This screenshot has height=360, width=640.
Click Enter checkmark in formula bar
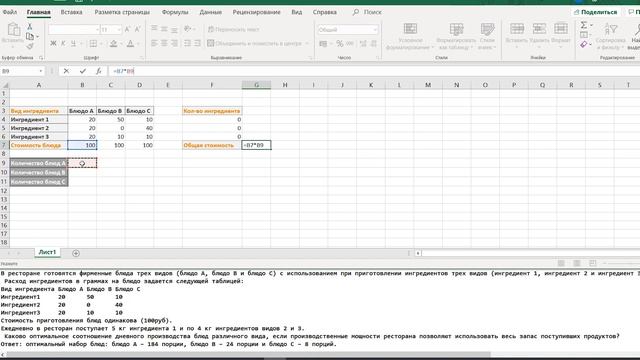point(82,71)
